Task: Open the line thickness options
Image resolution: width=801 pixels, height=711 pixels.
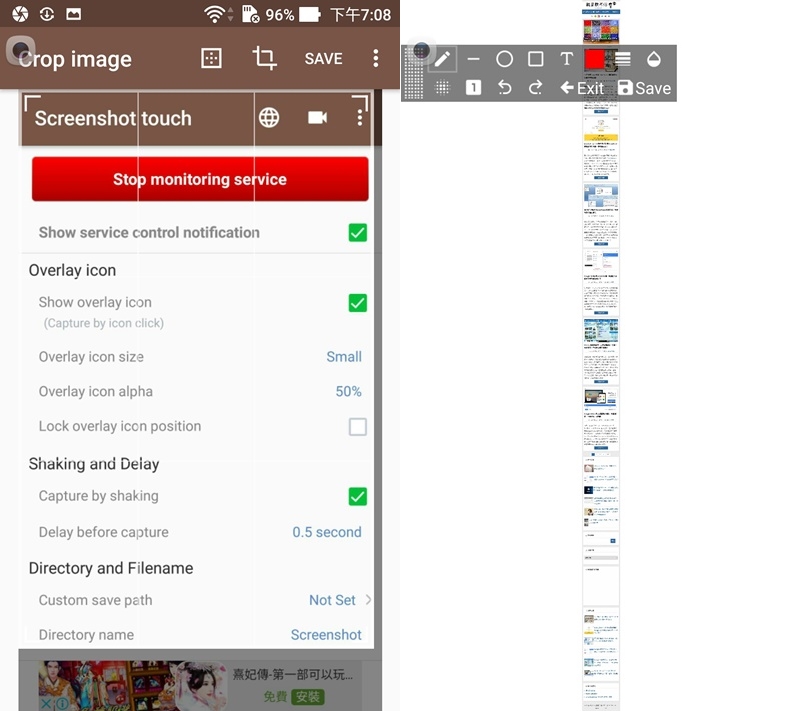Action: pos(623,59)
